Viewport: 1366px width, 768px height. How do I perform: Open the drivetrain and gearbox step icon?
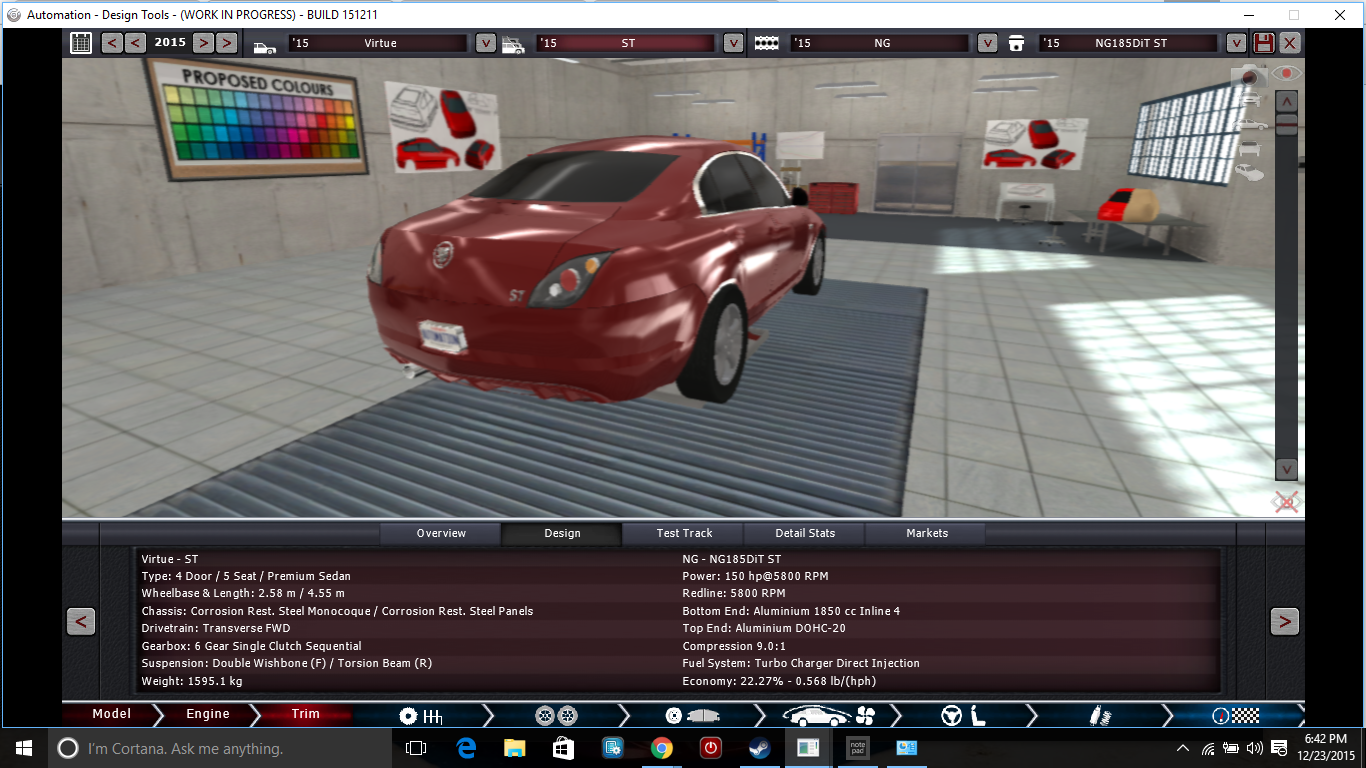coord(421,716)
